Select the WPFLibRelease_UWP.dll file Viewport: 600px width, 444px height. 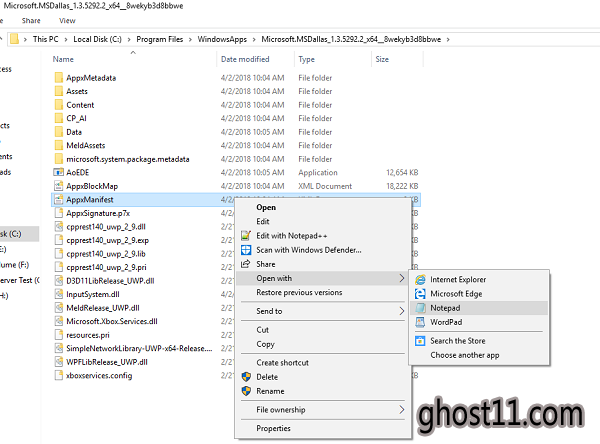107,362
